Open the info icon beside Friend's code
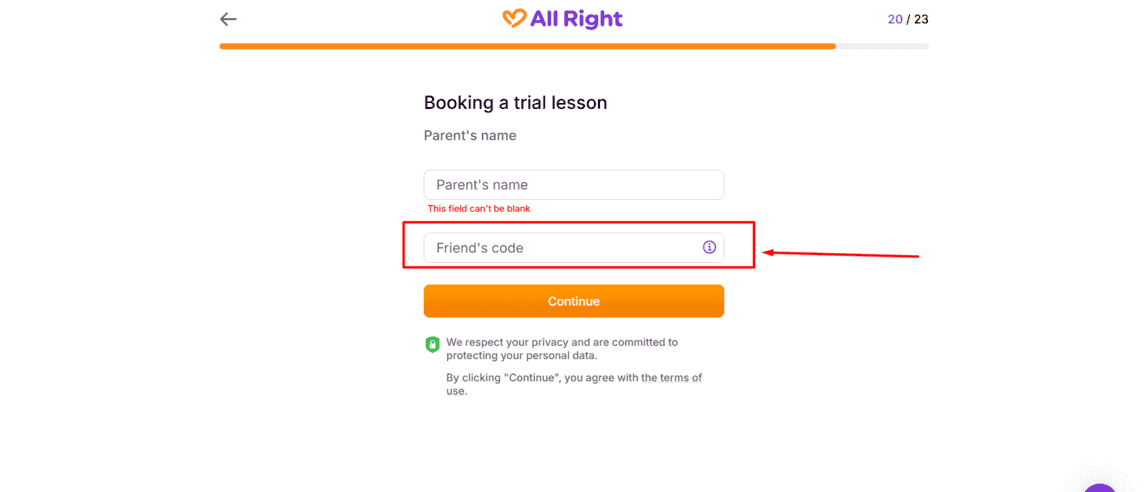 pyautogui.click(x=709, y=247)
